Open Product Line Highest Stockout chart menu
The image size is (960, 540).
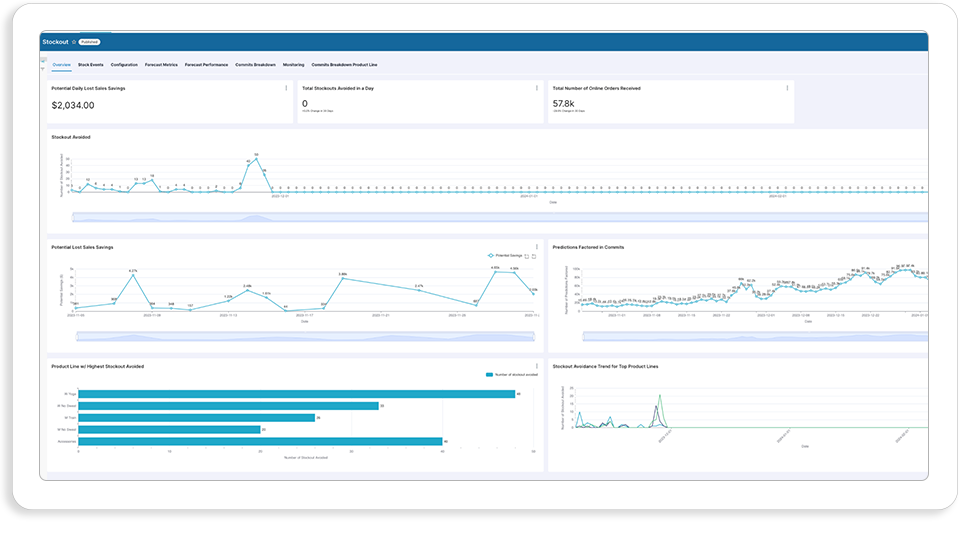point(537,366)
